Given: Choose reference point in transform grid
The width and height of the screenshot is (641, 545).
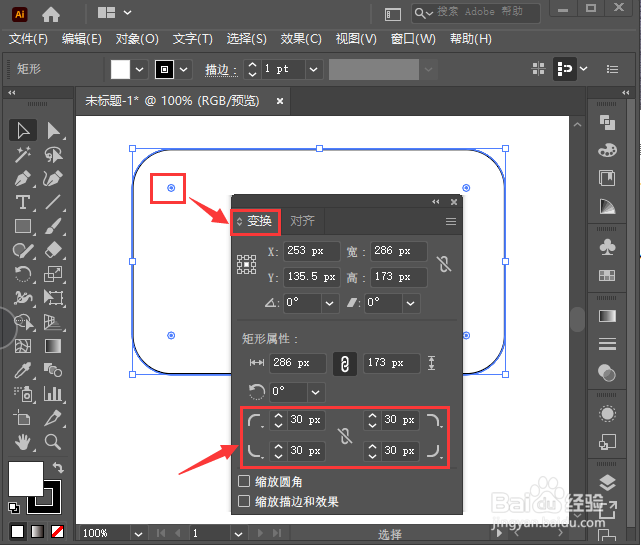Looking at the screenshot, I should (x=247, y=265).
